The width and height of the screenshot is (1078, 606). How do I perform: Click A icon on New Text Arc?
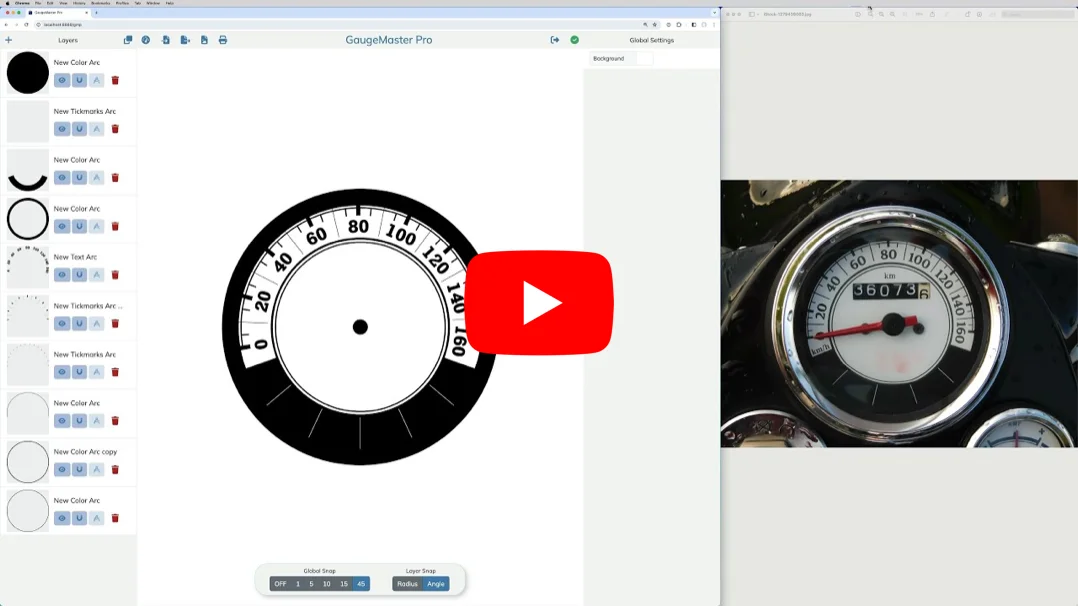[x=97, y=275]
